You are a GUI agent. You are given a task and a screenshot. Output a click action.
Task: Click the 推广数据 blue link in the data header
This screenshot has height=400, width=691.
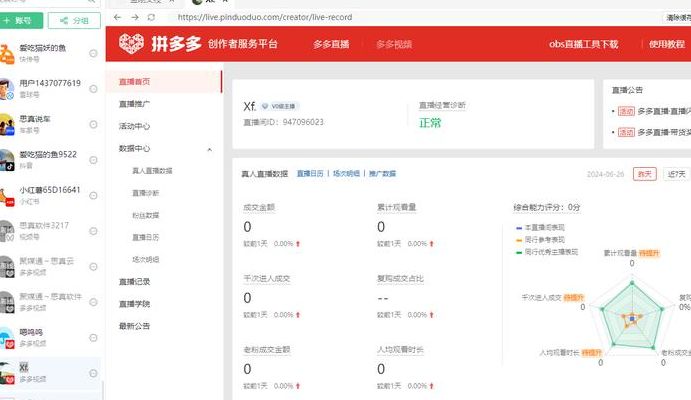(383, 174)
